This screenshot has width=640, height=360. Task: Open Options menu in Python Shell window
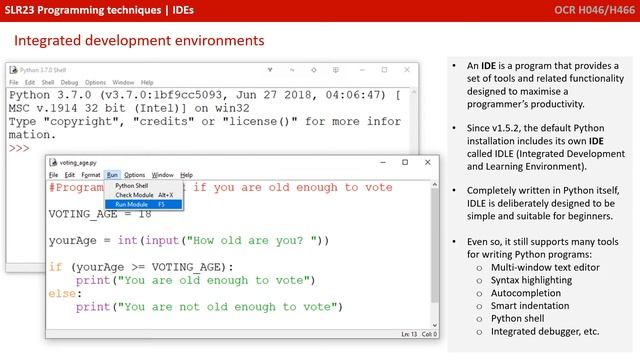[x=95, y=82]
